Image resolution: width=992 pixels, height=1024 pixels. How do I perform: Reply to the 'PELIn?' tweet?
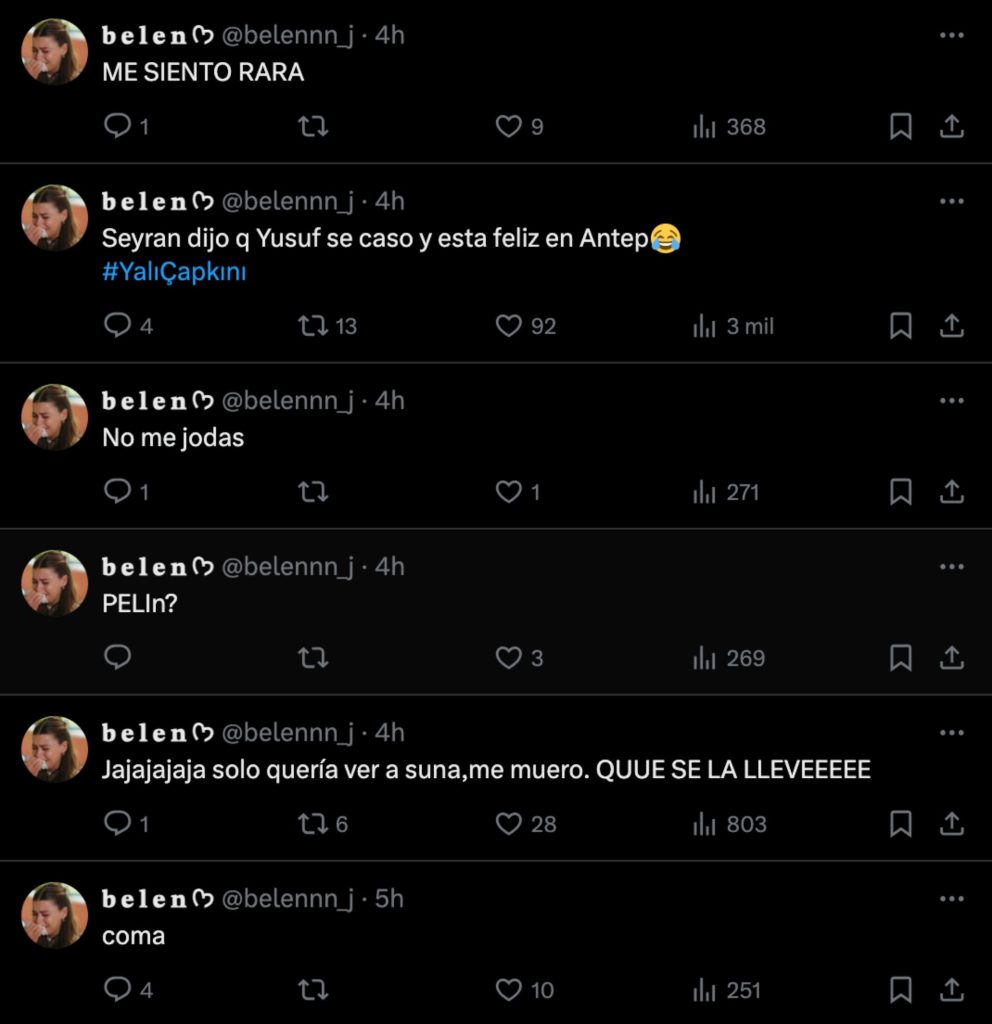tap(118, 657)
